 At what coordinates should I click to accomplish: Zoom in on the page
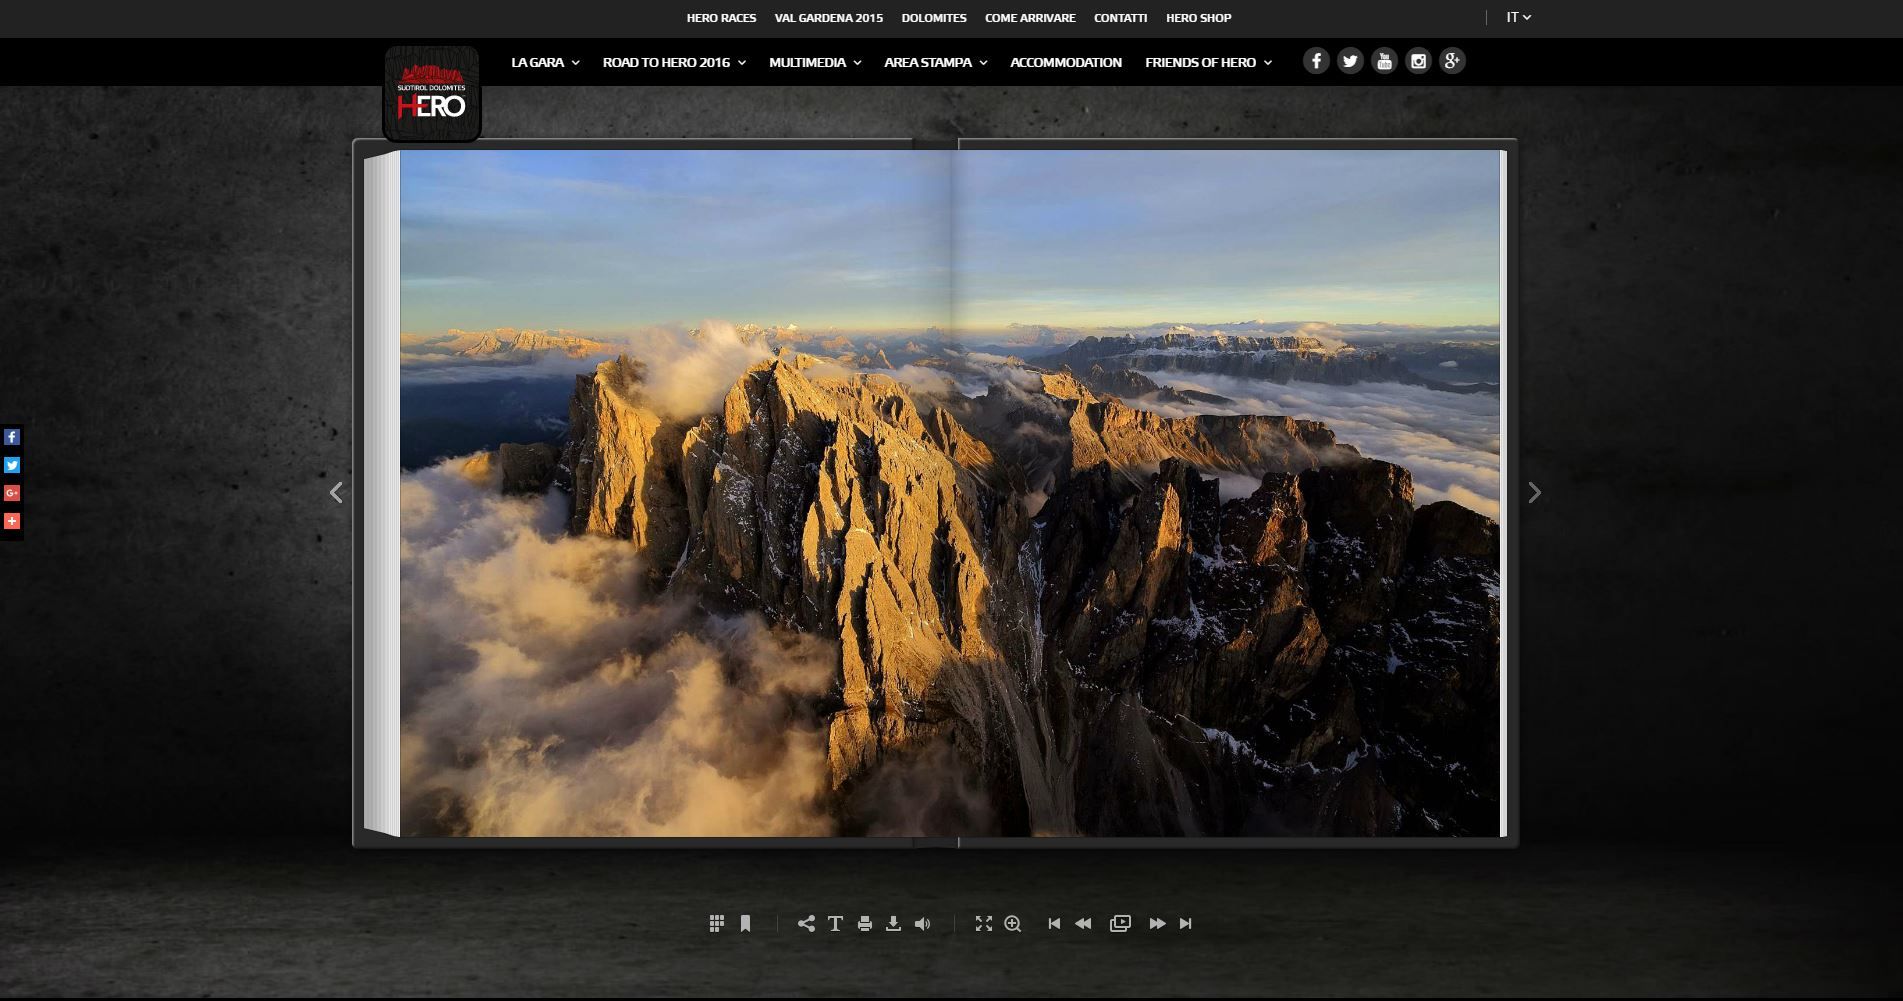click(1012, 923)
